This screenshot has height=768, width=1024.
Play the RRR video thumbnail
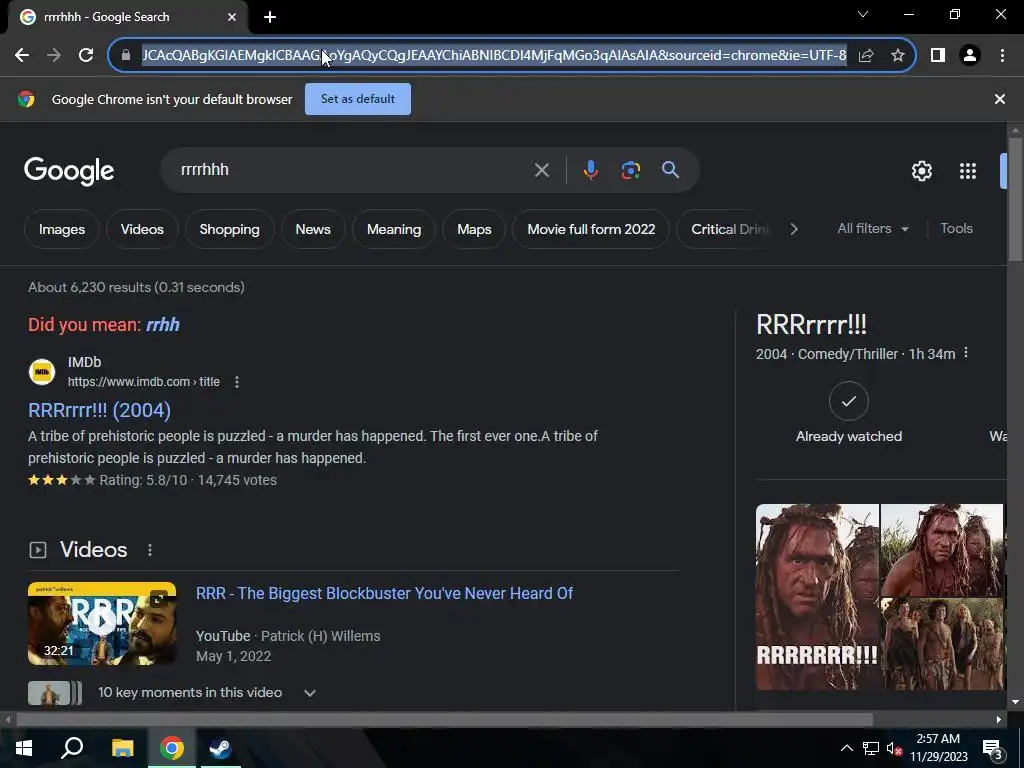pyautogui.click(x=102, y=623)
